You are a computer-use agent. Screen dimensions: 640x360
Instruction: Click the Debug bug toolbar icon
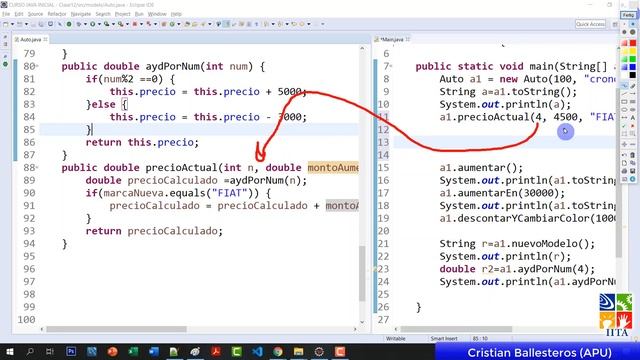(79, 24)
